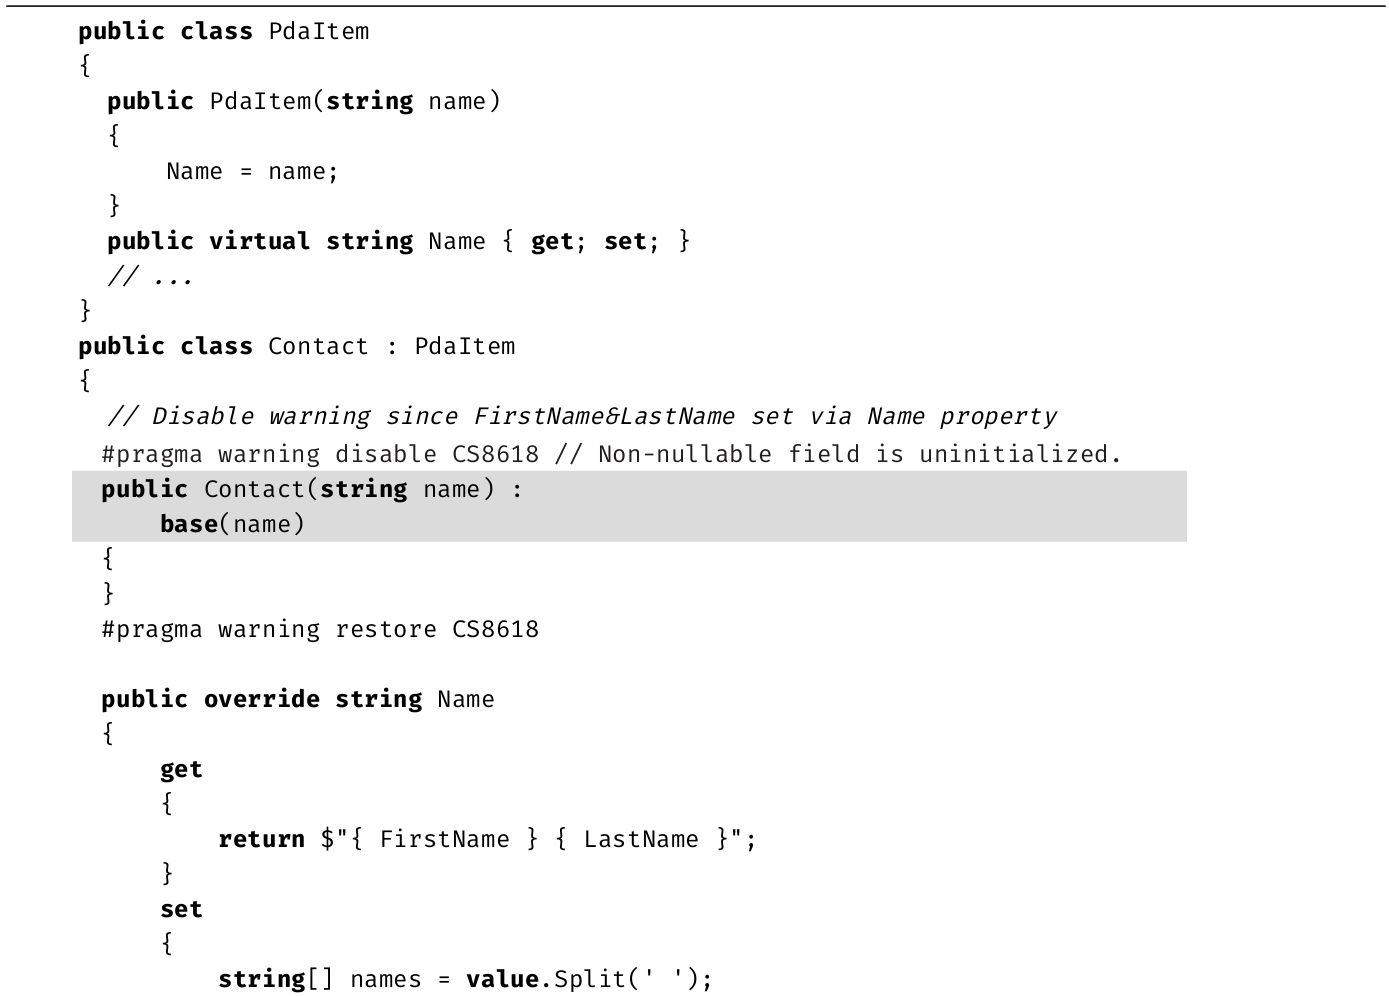The height and width of the screenshot is (996, 1389).
Task: Click the '#pragma warning restore CS8618' line
Action: pyautogui.click(x=320, y=629)
